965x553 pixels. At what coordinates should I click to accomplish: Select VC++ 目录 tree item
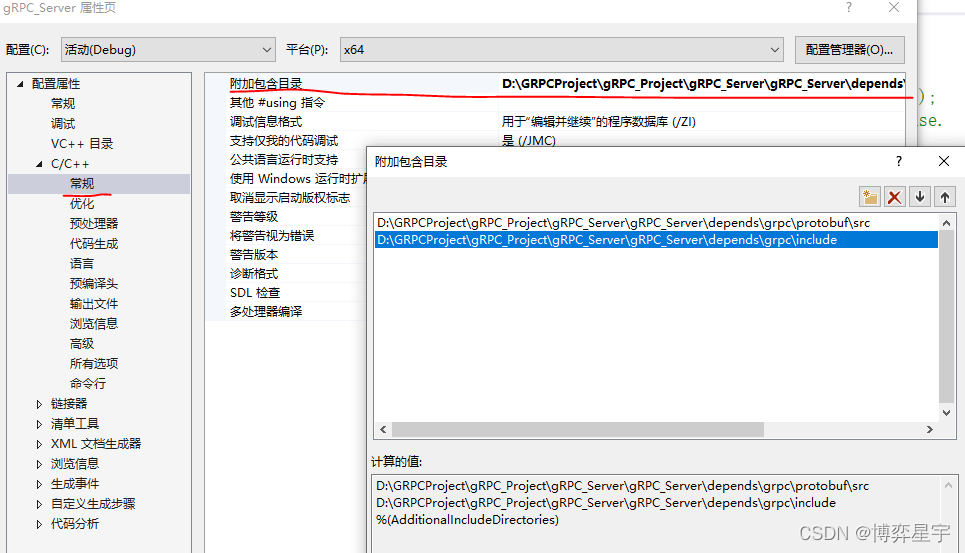pos(82,144)
